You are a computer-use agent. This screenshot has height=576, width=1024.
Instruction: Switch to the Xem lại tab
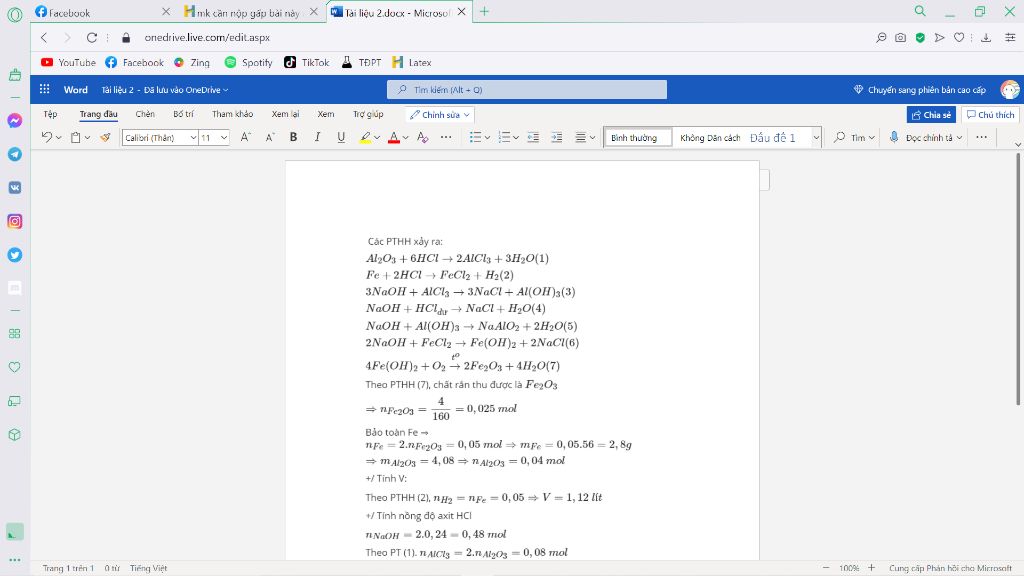point(285,114)
